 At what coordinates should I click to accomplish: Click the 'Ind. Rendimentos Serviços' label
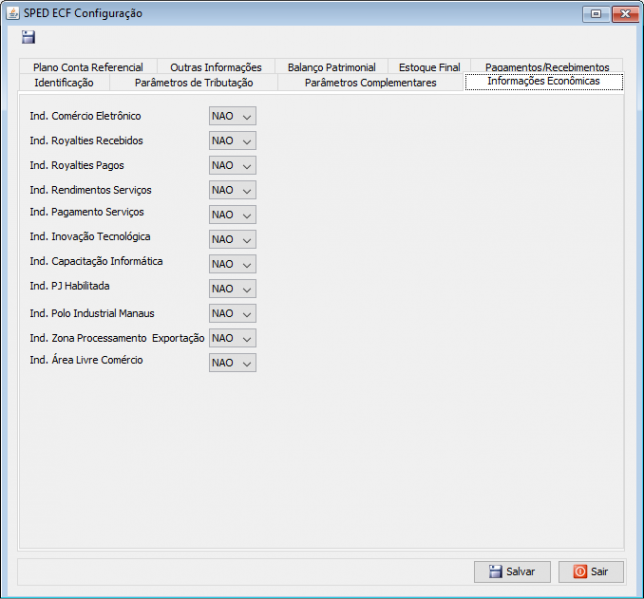[x=90, y=190]
